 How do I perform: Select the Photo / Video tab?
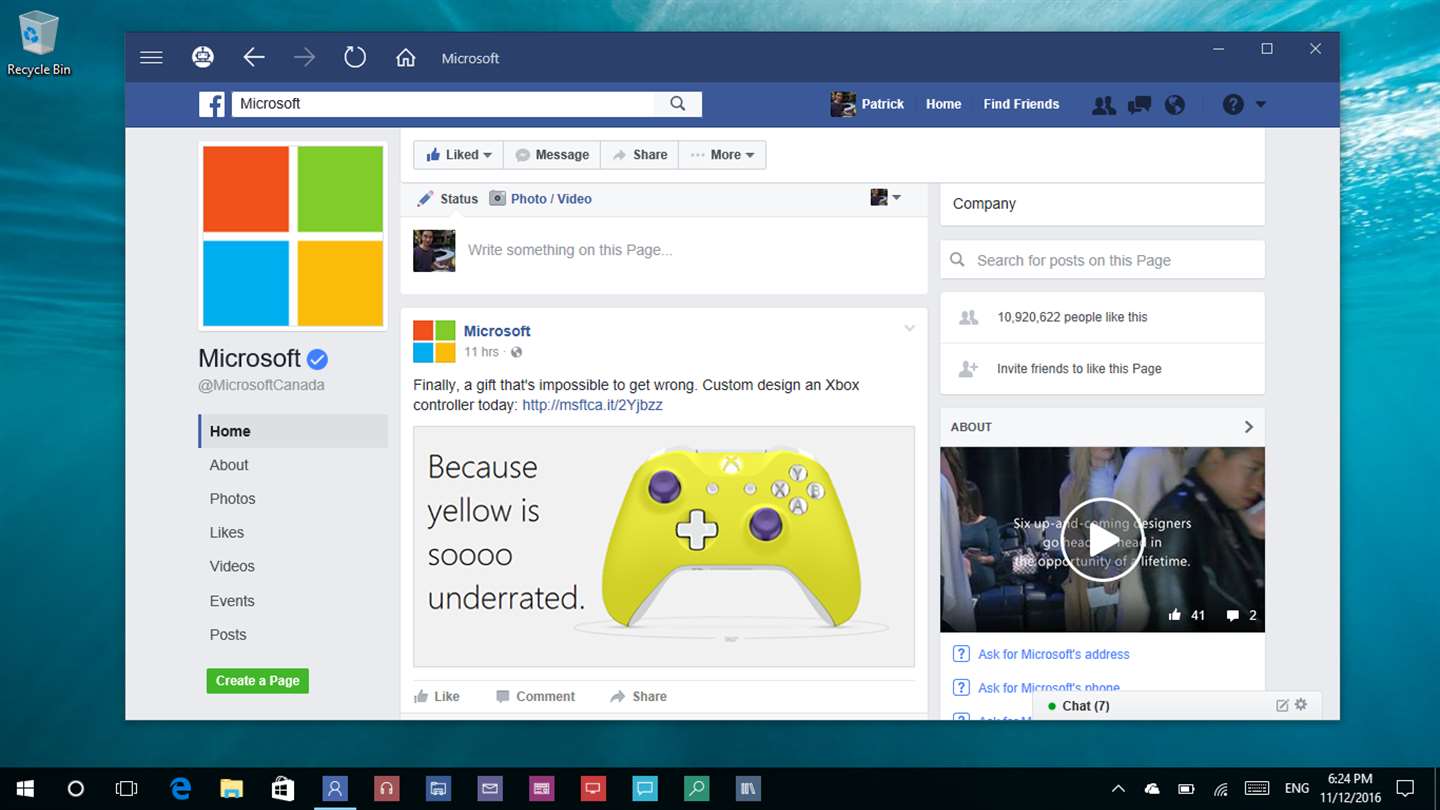tap(540, 199)
